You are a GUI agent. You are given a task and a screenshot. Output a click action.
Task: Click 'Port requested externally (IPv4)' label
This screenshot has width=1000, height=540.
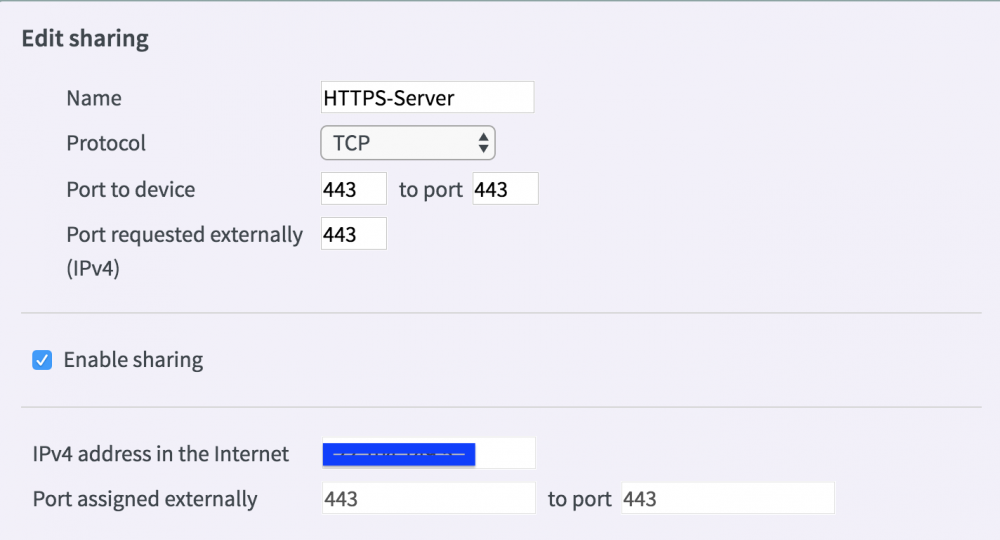[x=184, y=251]
